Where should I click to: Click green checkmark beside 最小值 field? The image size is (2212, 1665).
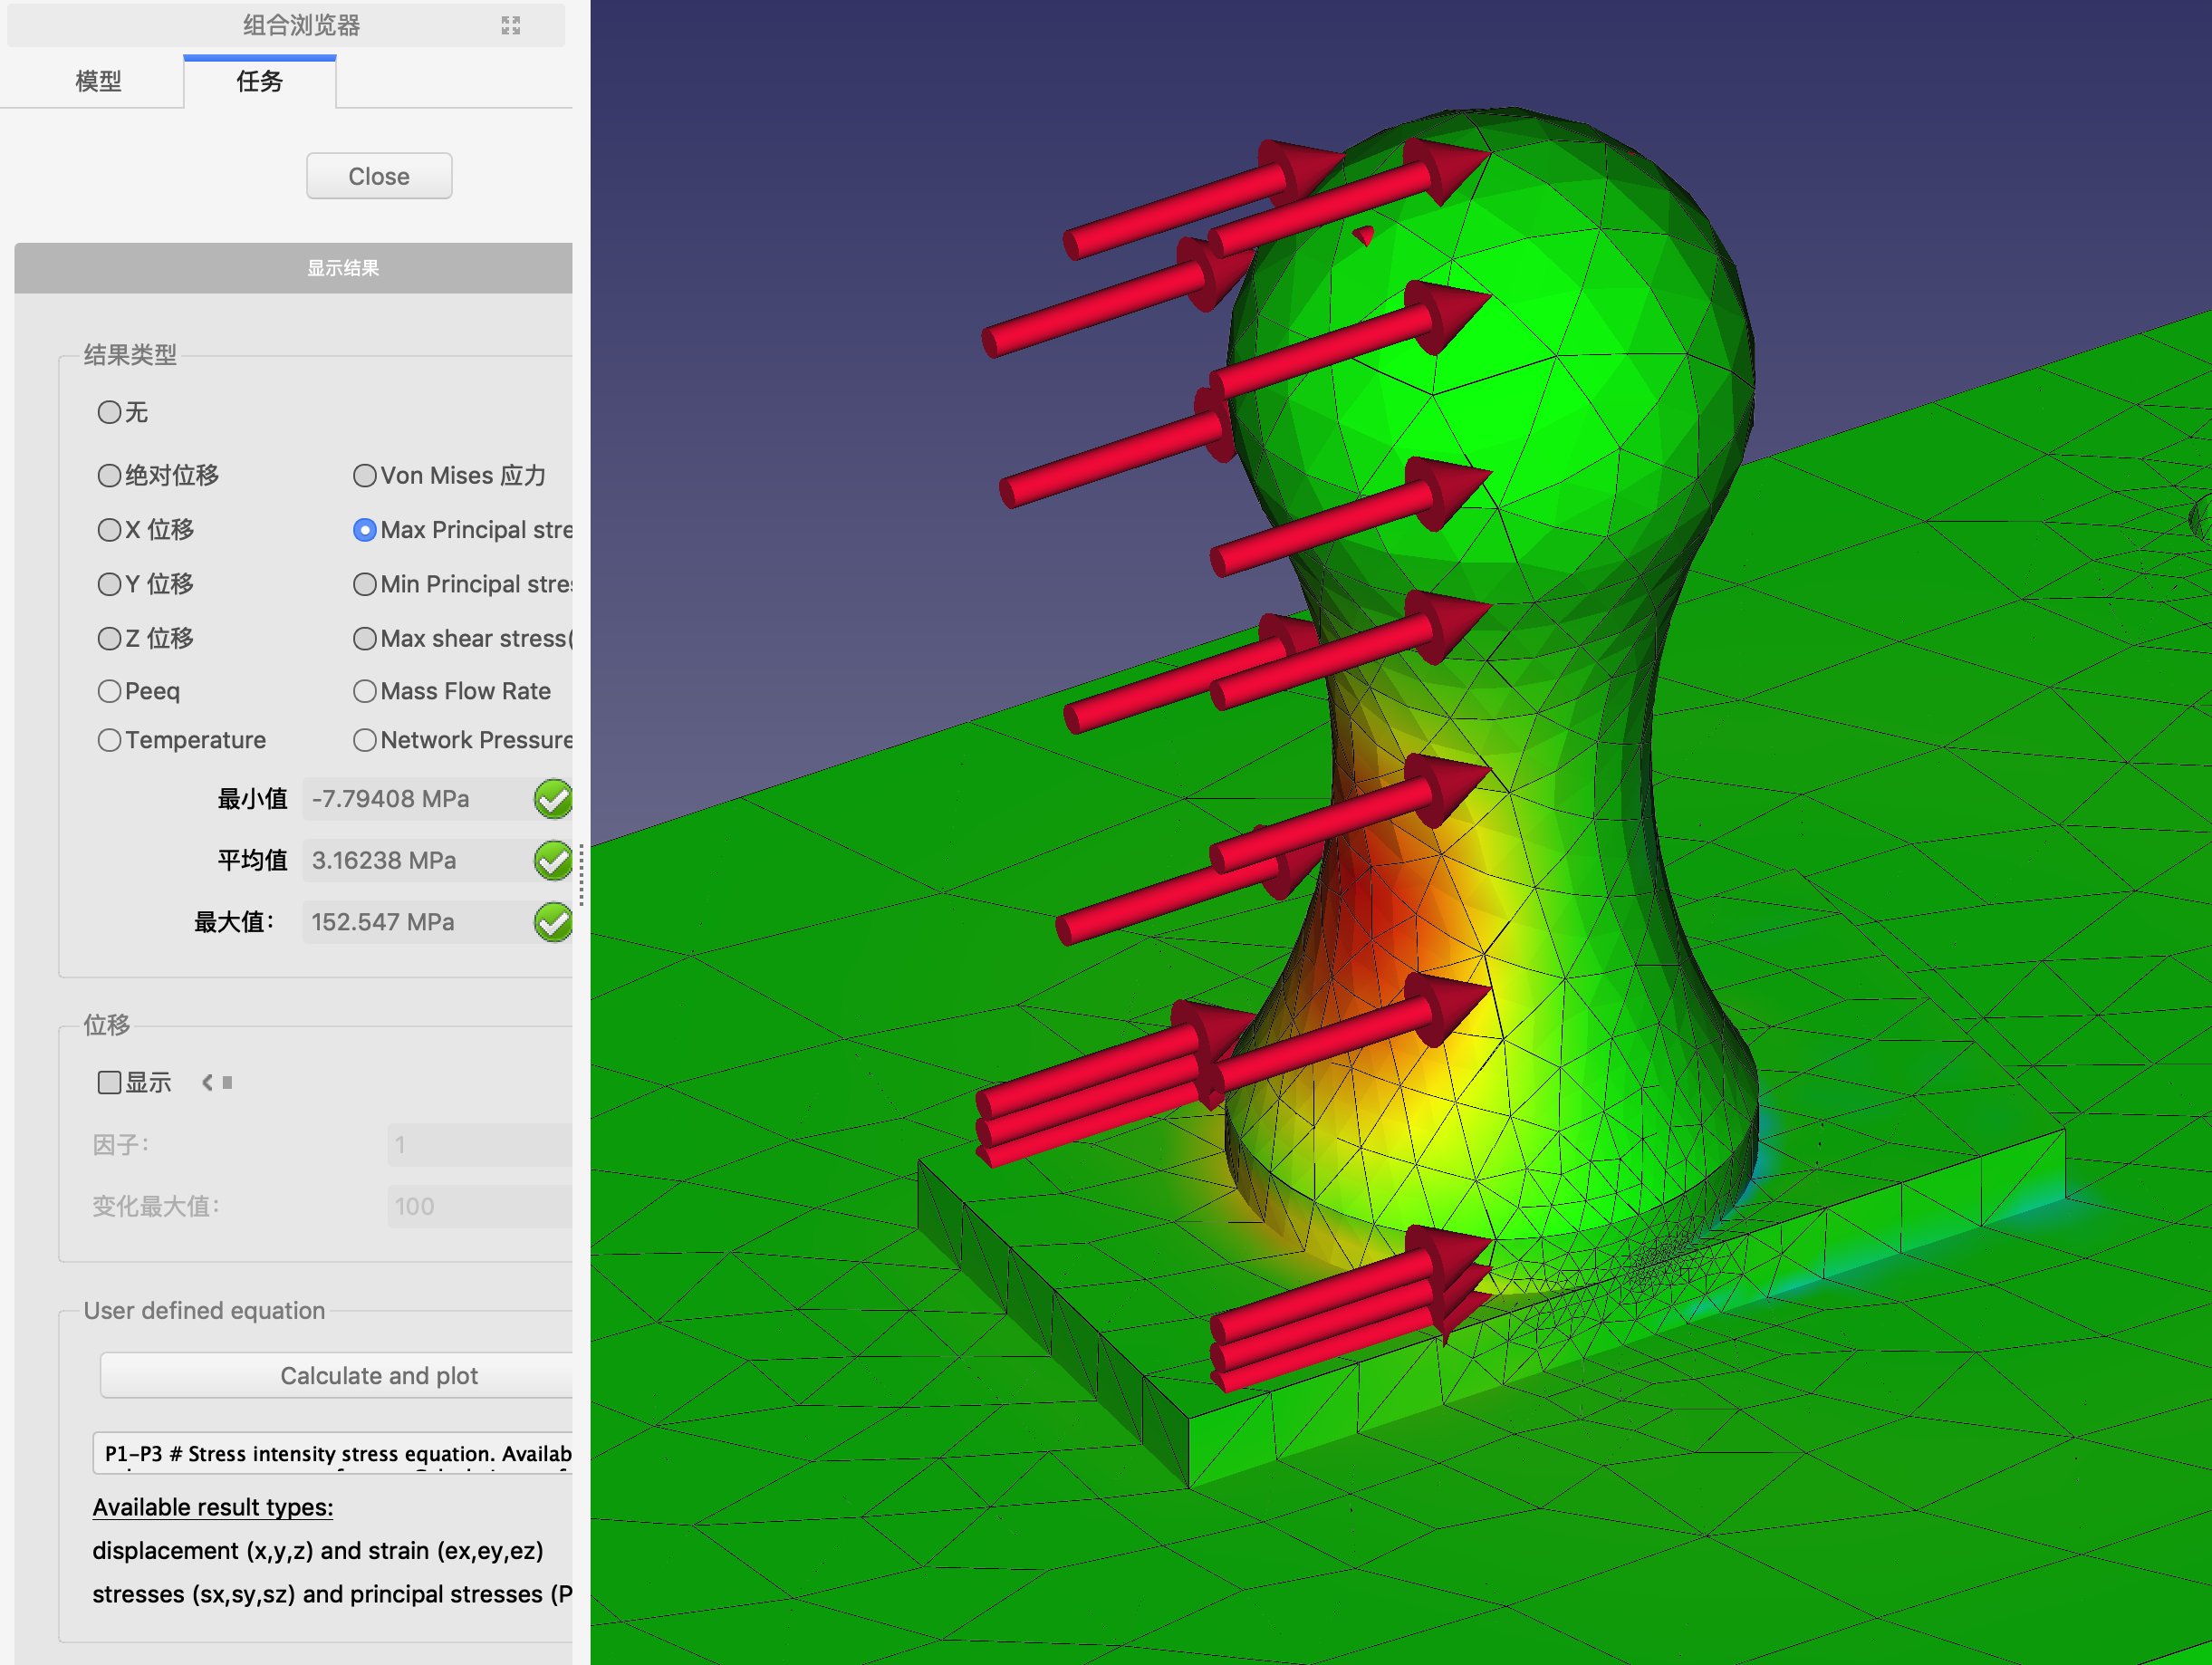[553, 799]
